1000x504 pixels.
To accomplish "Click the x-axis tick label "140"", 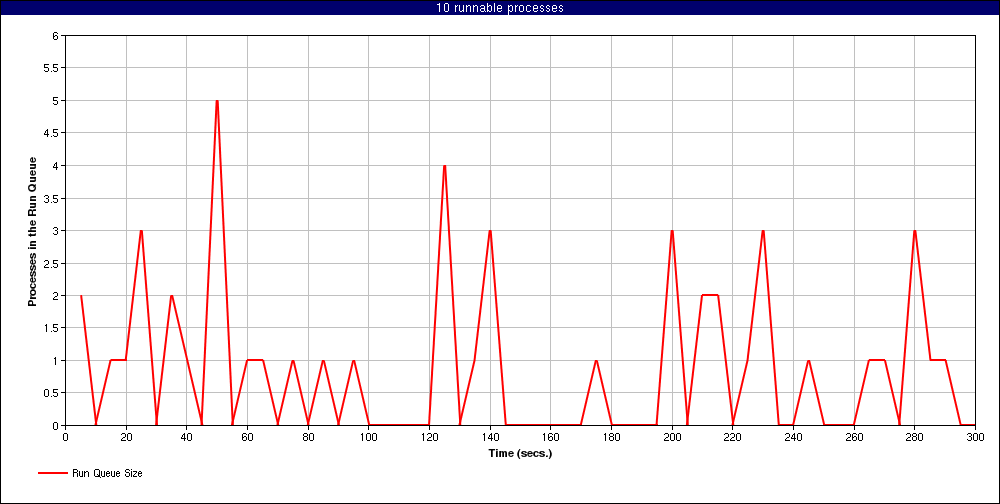I will 490,438.
